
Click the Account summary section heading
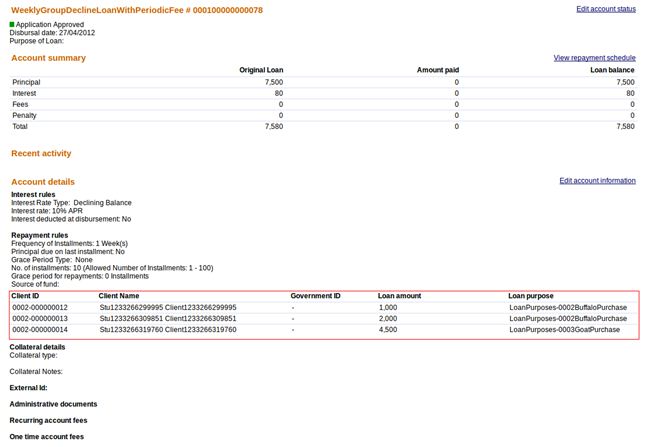(48, 58)
